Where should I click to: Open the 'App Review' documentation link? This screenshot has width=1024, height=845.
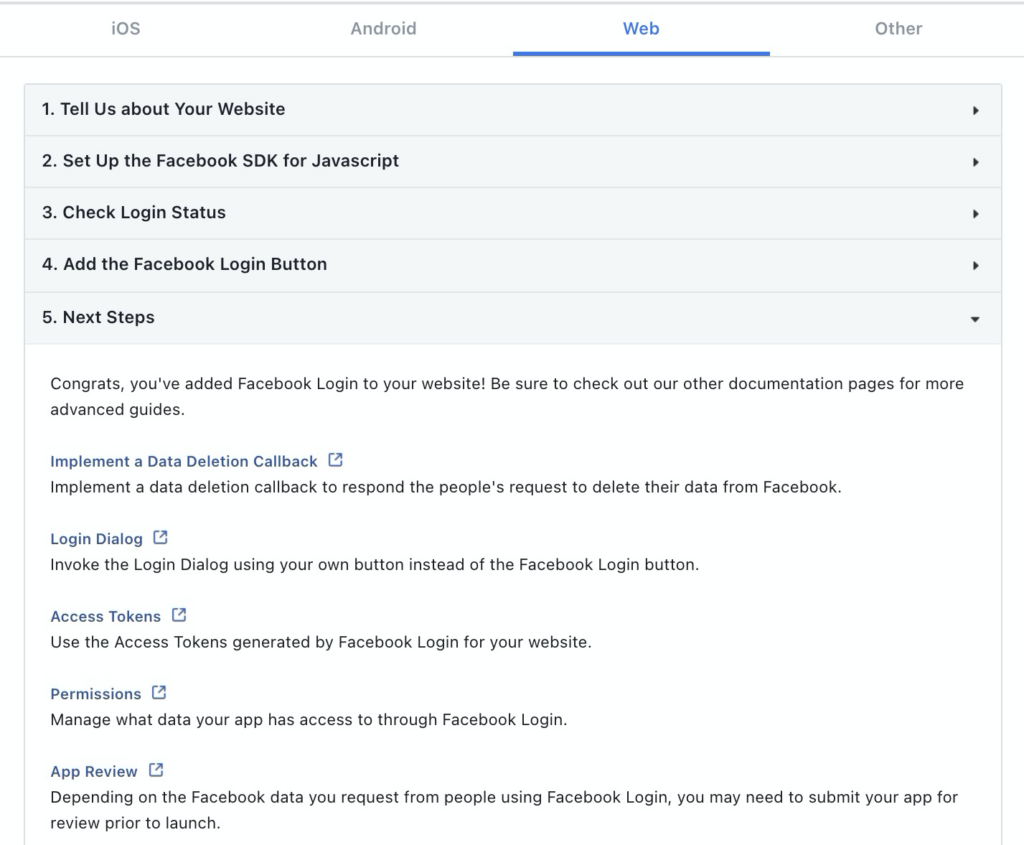(93, 770)
